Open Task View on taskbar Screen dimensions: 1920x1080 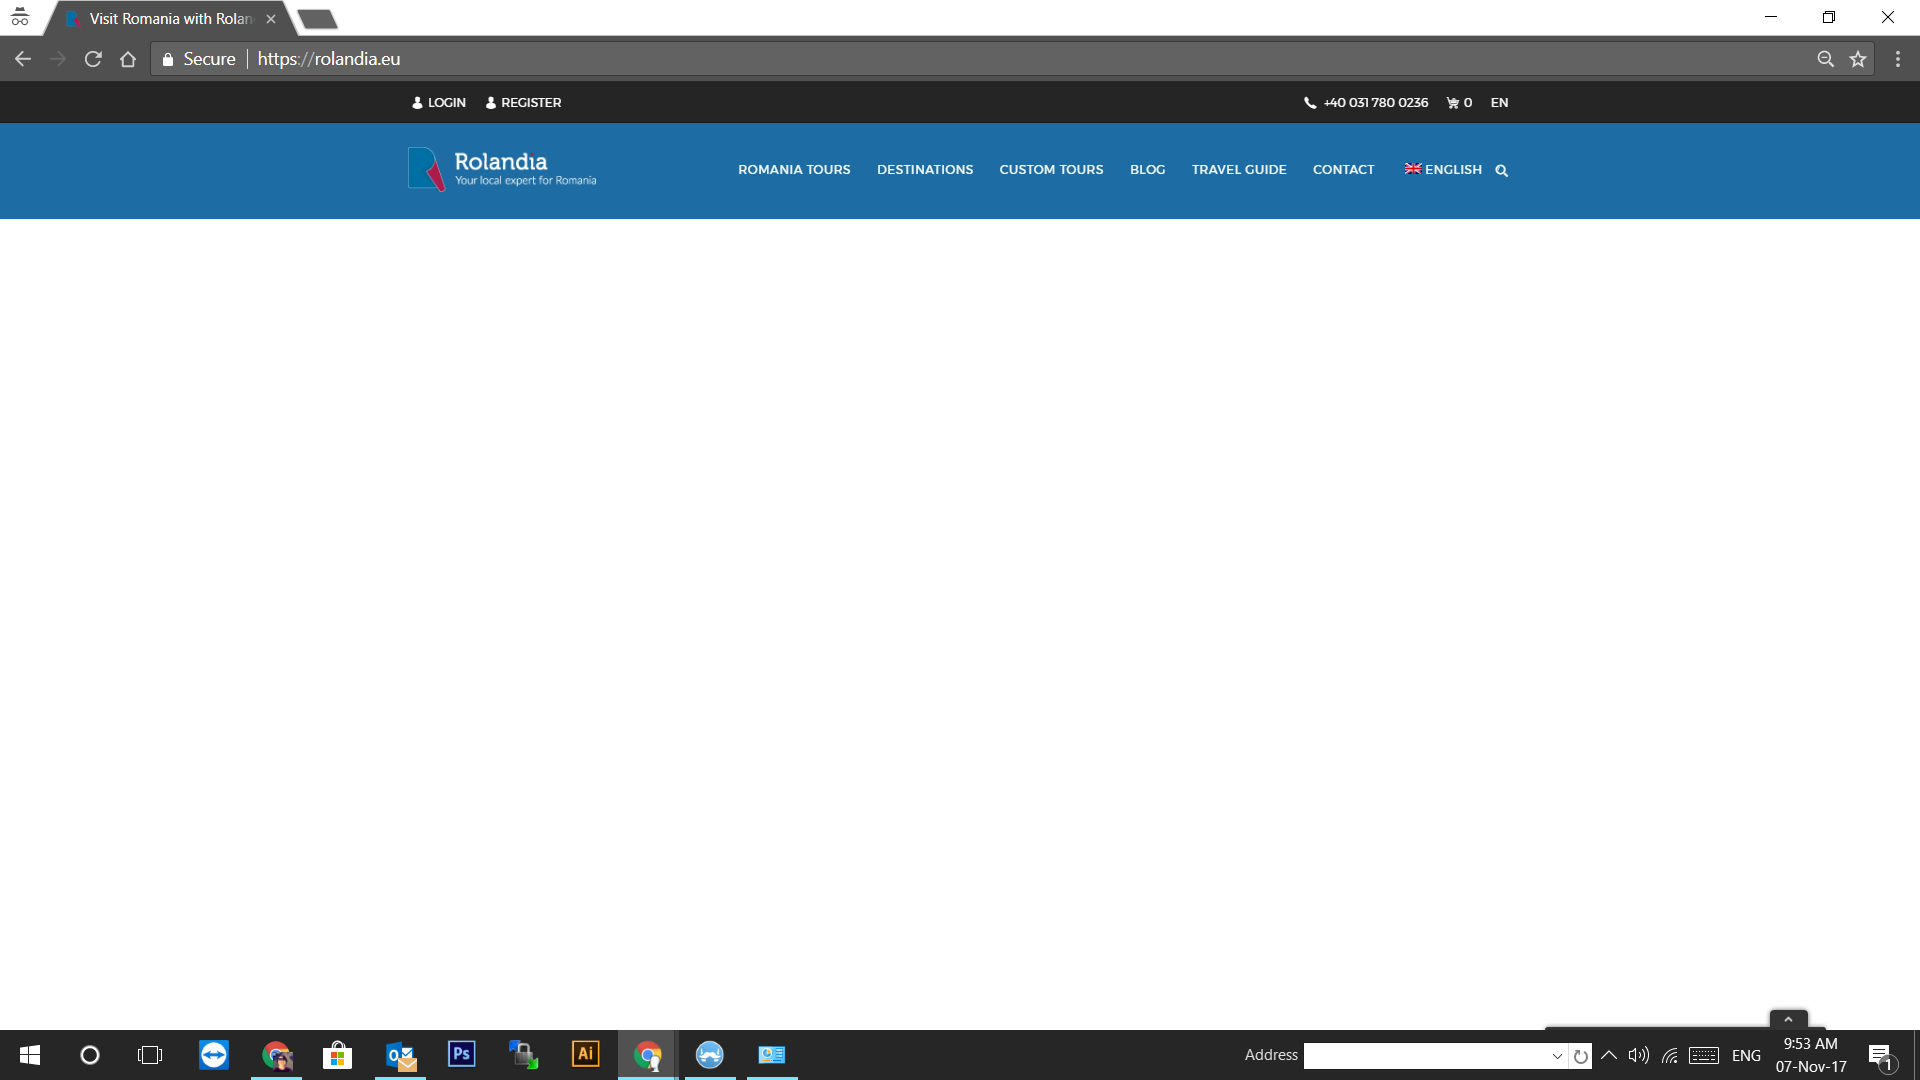(x=150, y=1055)
